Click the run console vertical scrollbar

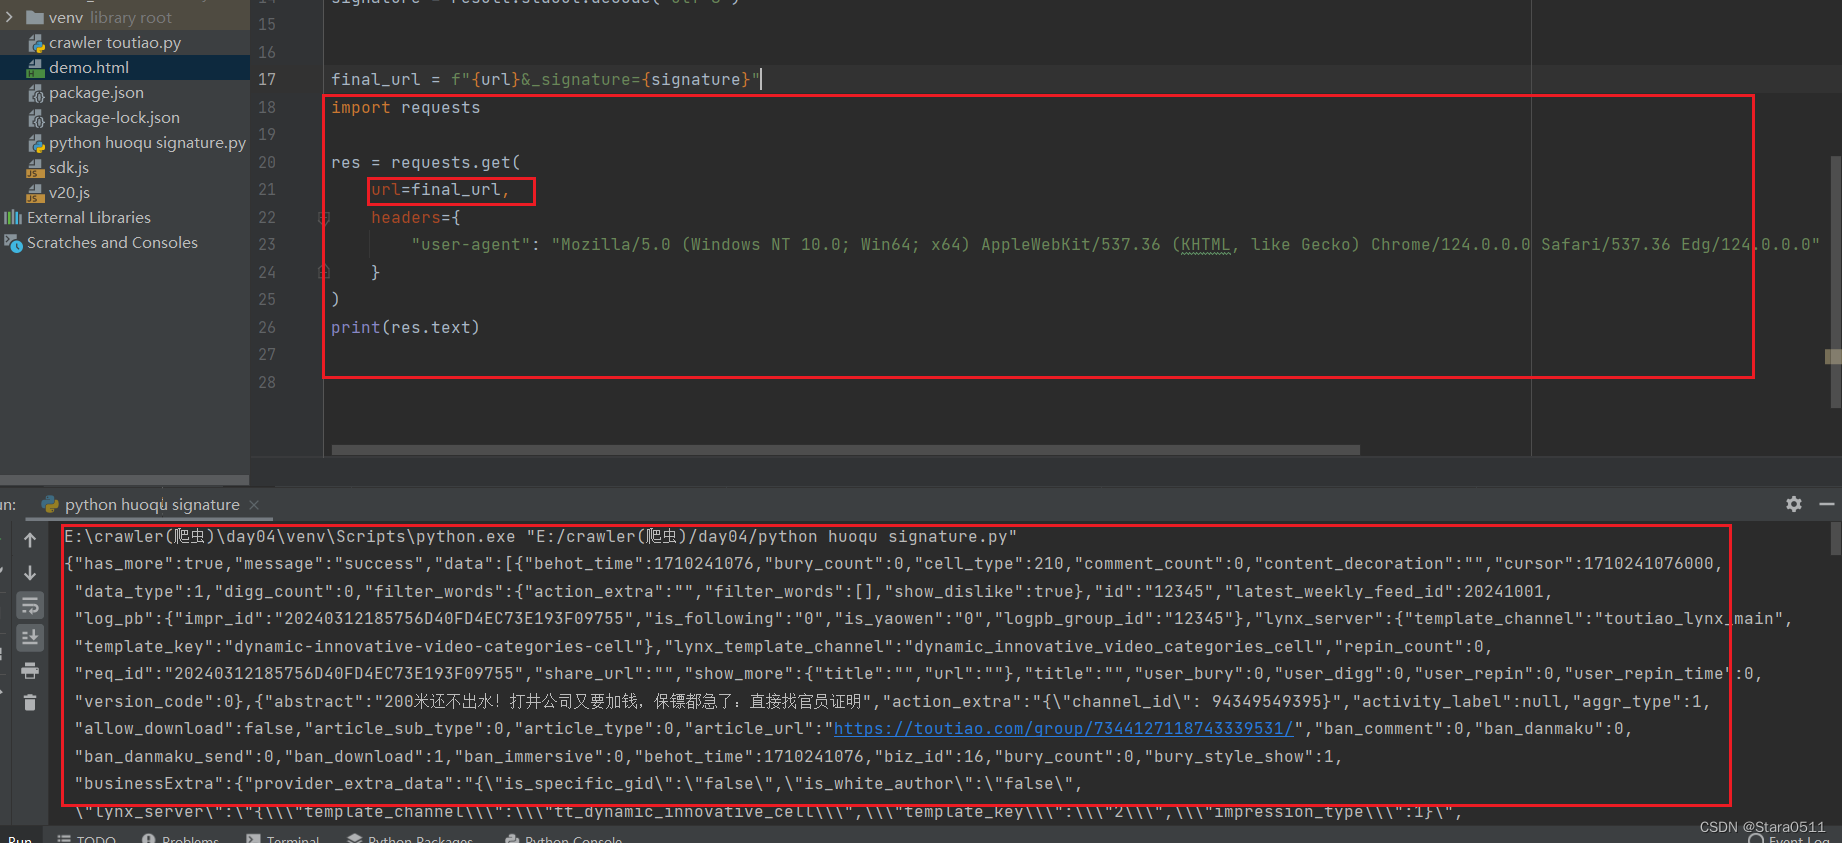[x=1836, y=538]
